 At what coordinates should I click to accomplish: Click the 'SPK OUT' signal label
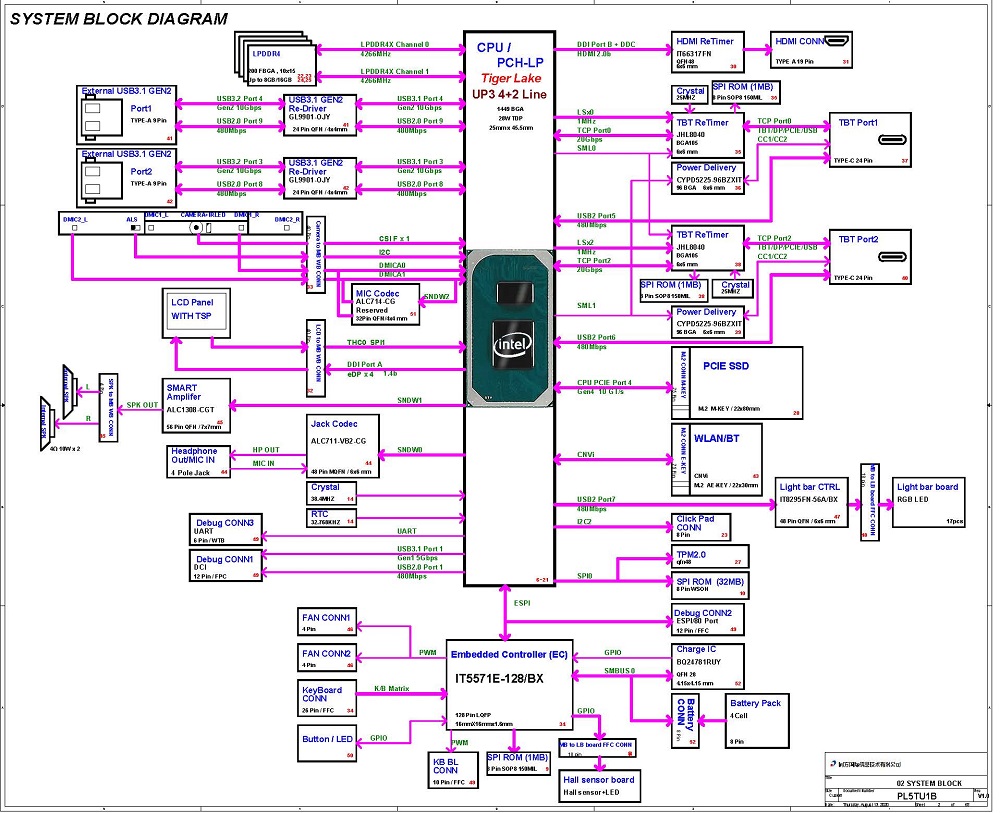pos(142,405)
